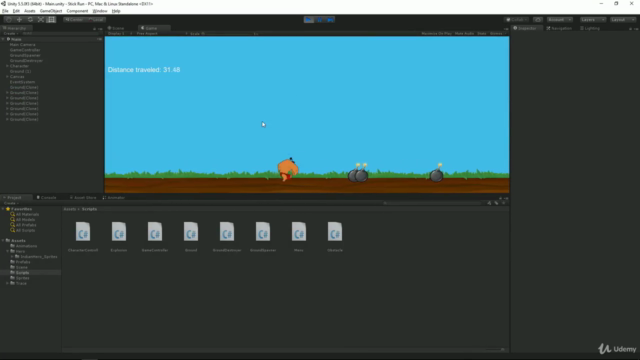Select the Menu script asset
This screenshot has height=360, width=640.
[299, 237]
